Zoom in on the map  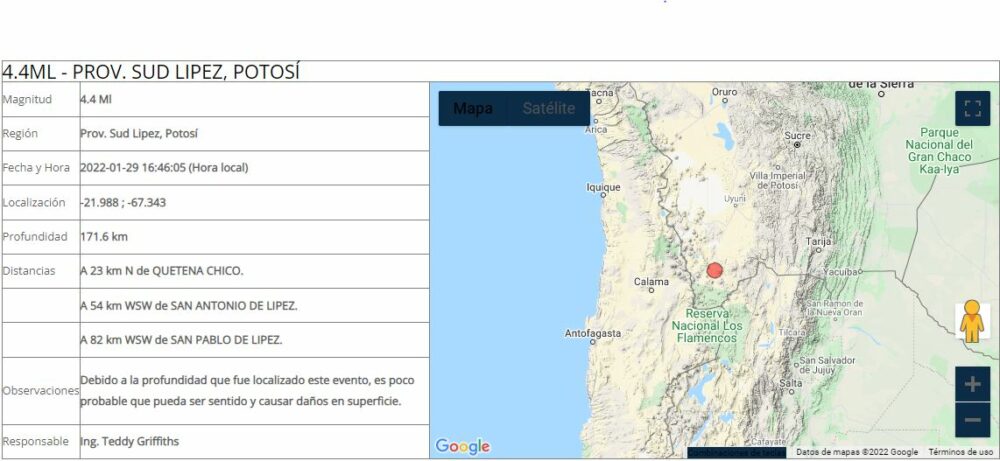(972, 384)
